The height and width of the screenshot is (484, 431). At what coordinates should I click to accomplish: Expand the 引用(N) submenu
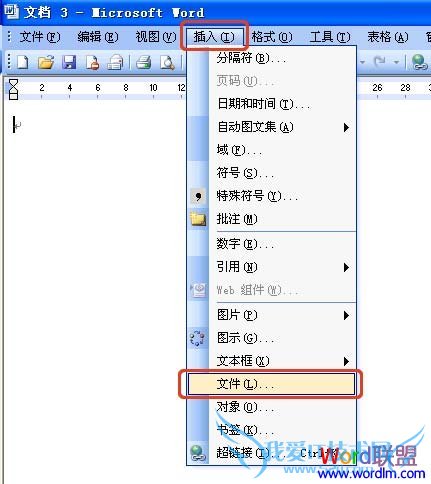pyautogui.click(x=271, y=267)
